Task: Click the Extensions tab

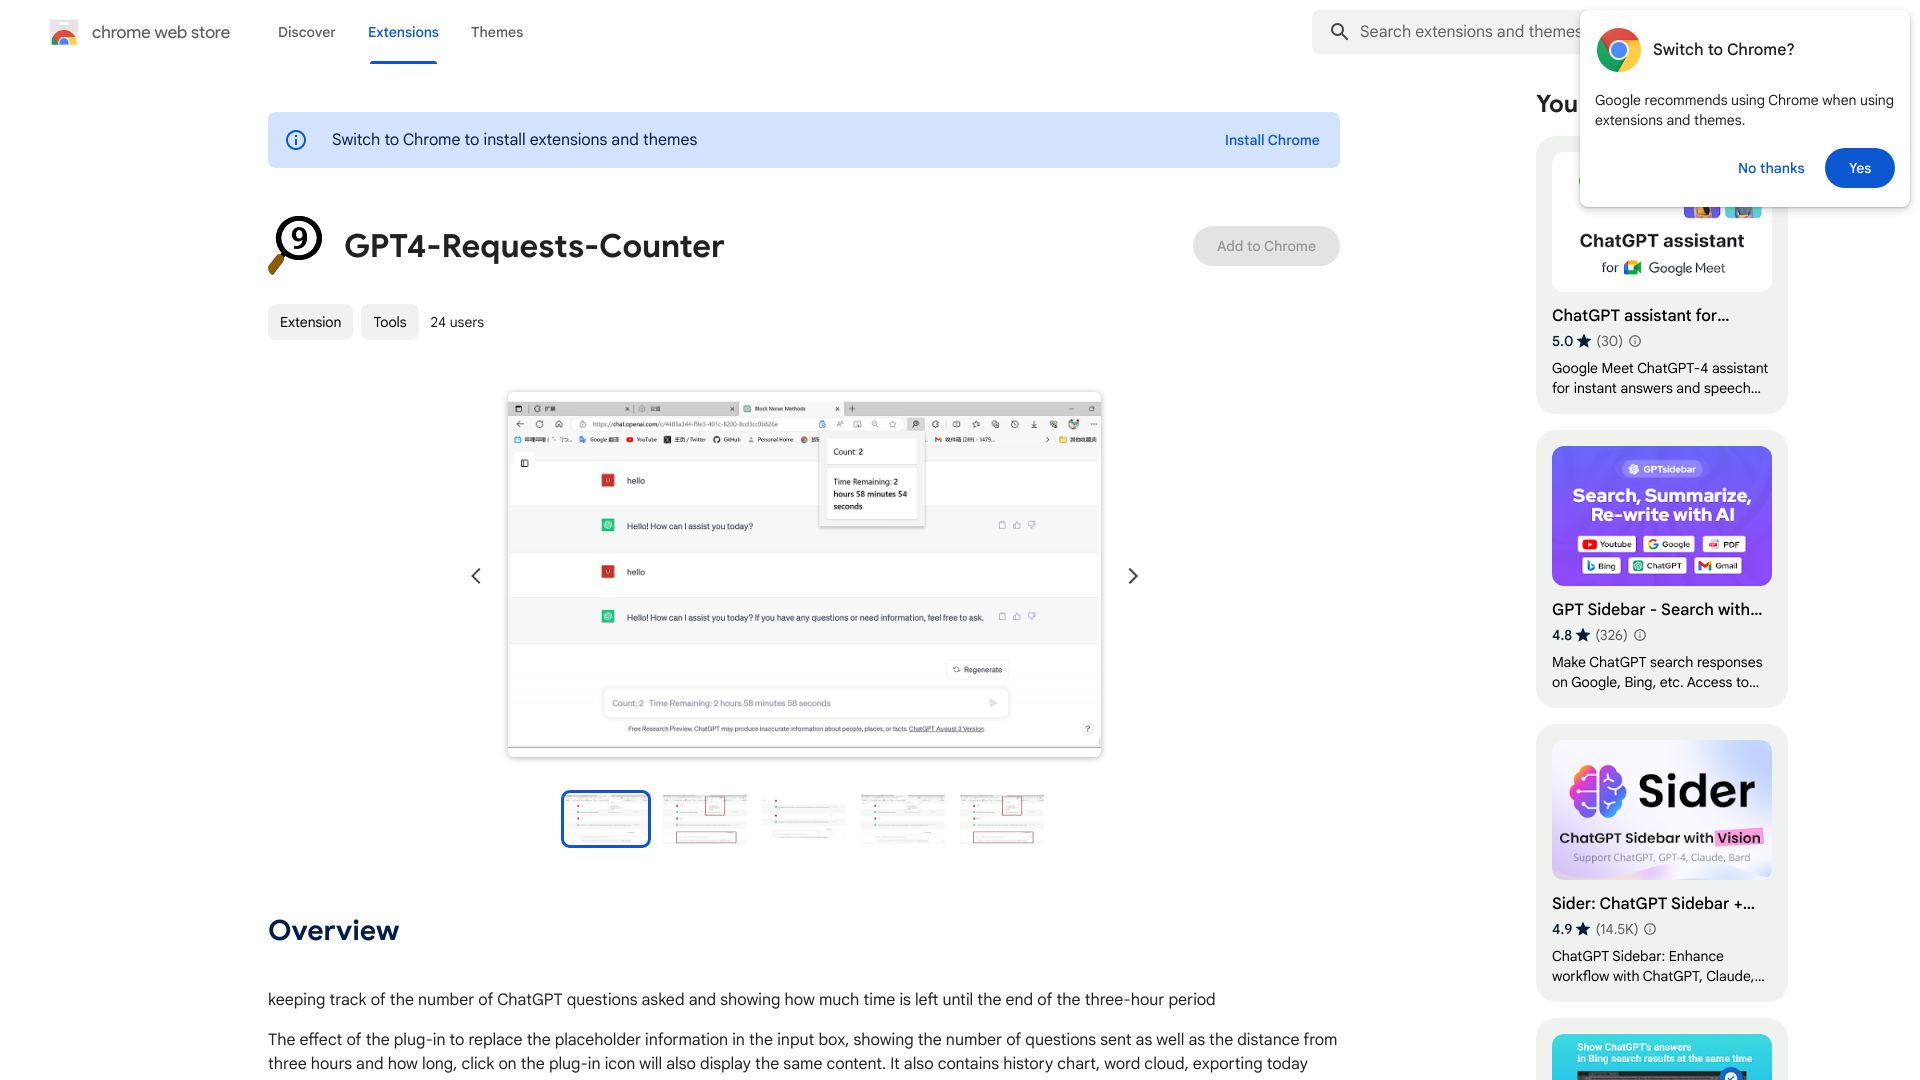Action: [402, 32]
